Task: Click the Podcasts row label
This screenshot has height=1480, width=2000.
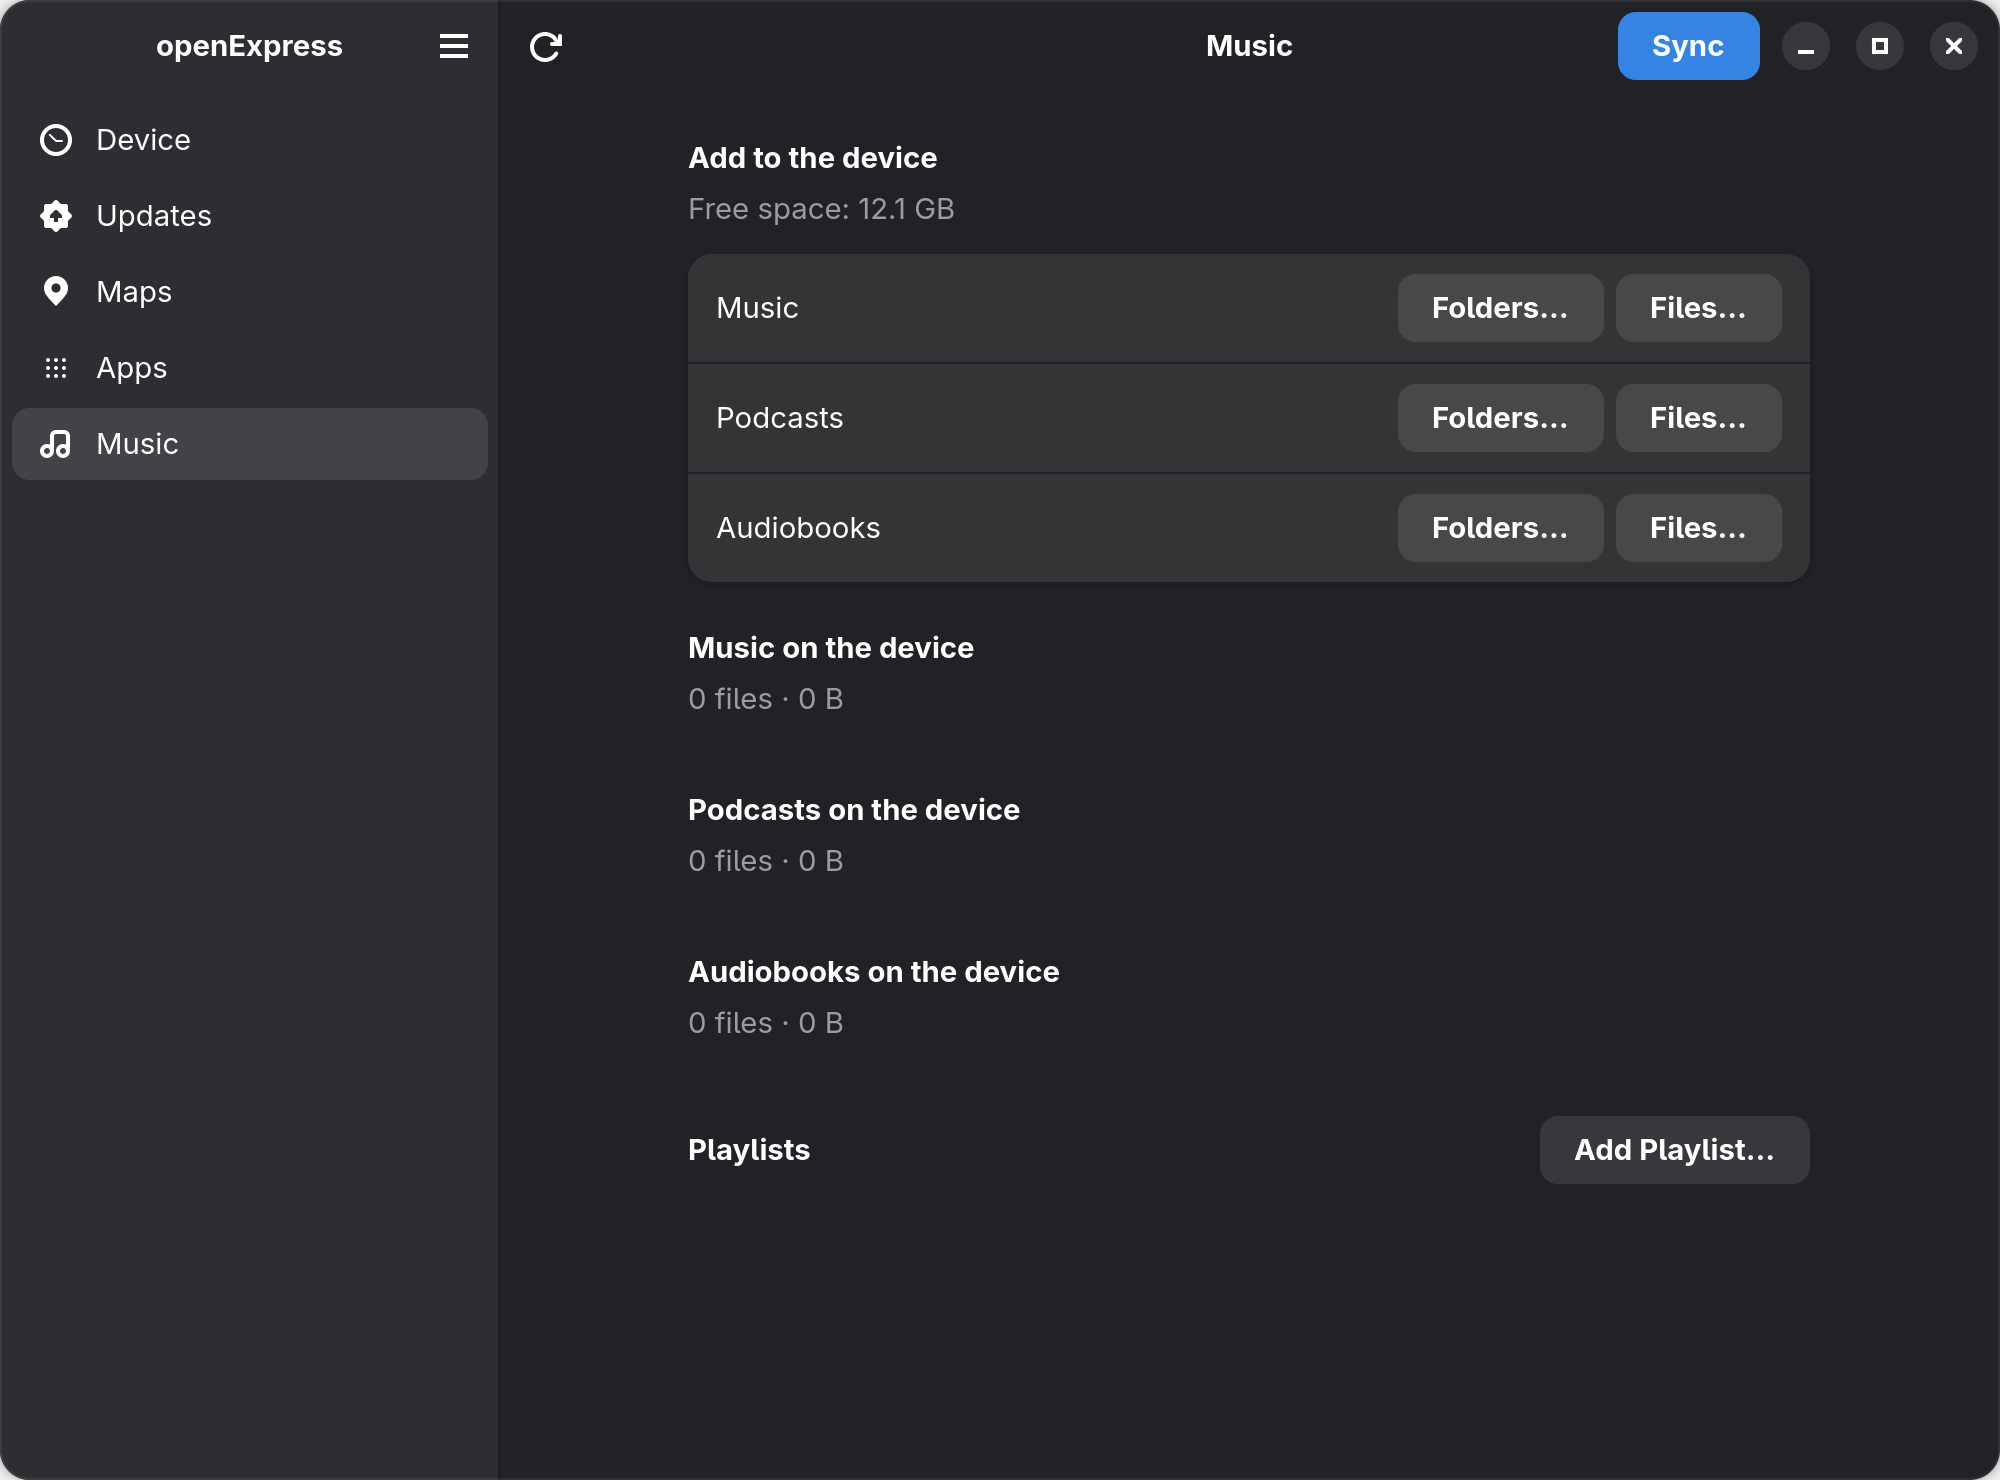Action: tap(780, 418)
